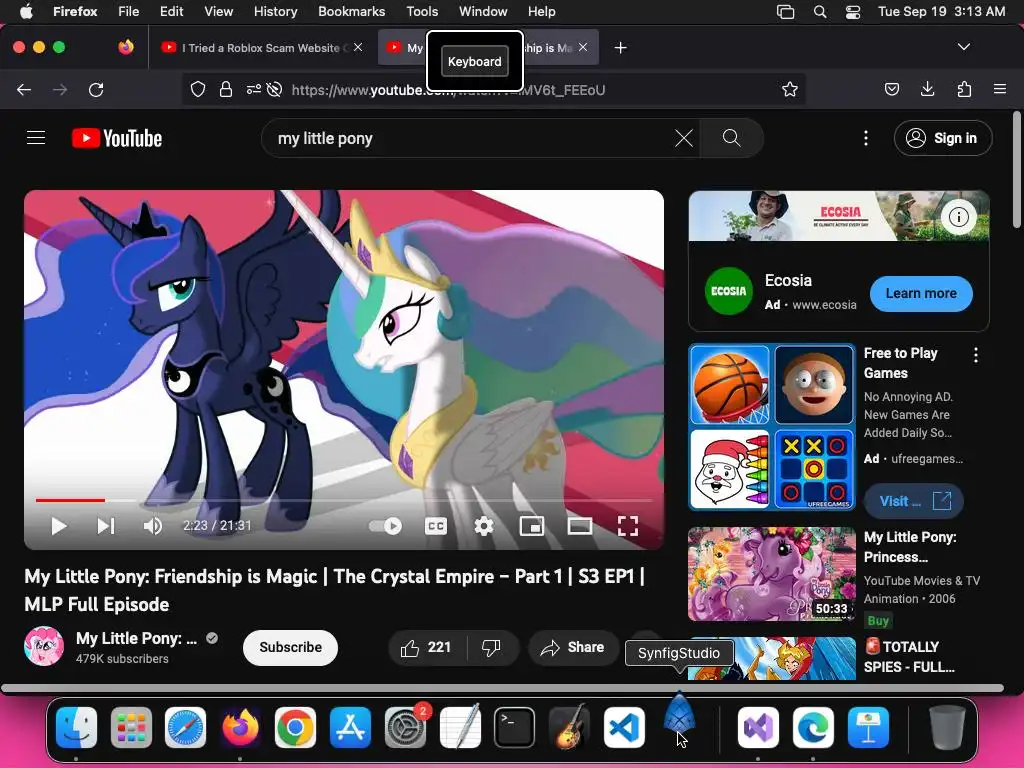Image resolution: width=1024 pixels, height=768 pixels.
Task: Go back to the previous page
Action: pos(24,89)
